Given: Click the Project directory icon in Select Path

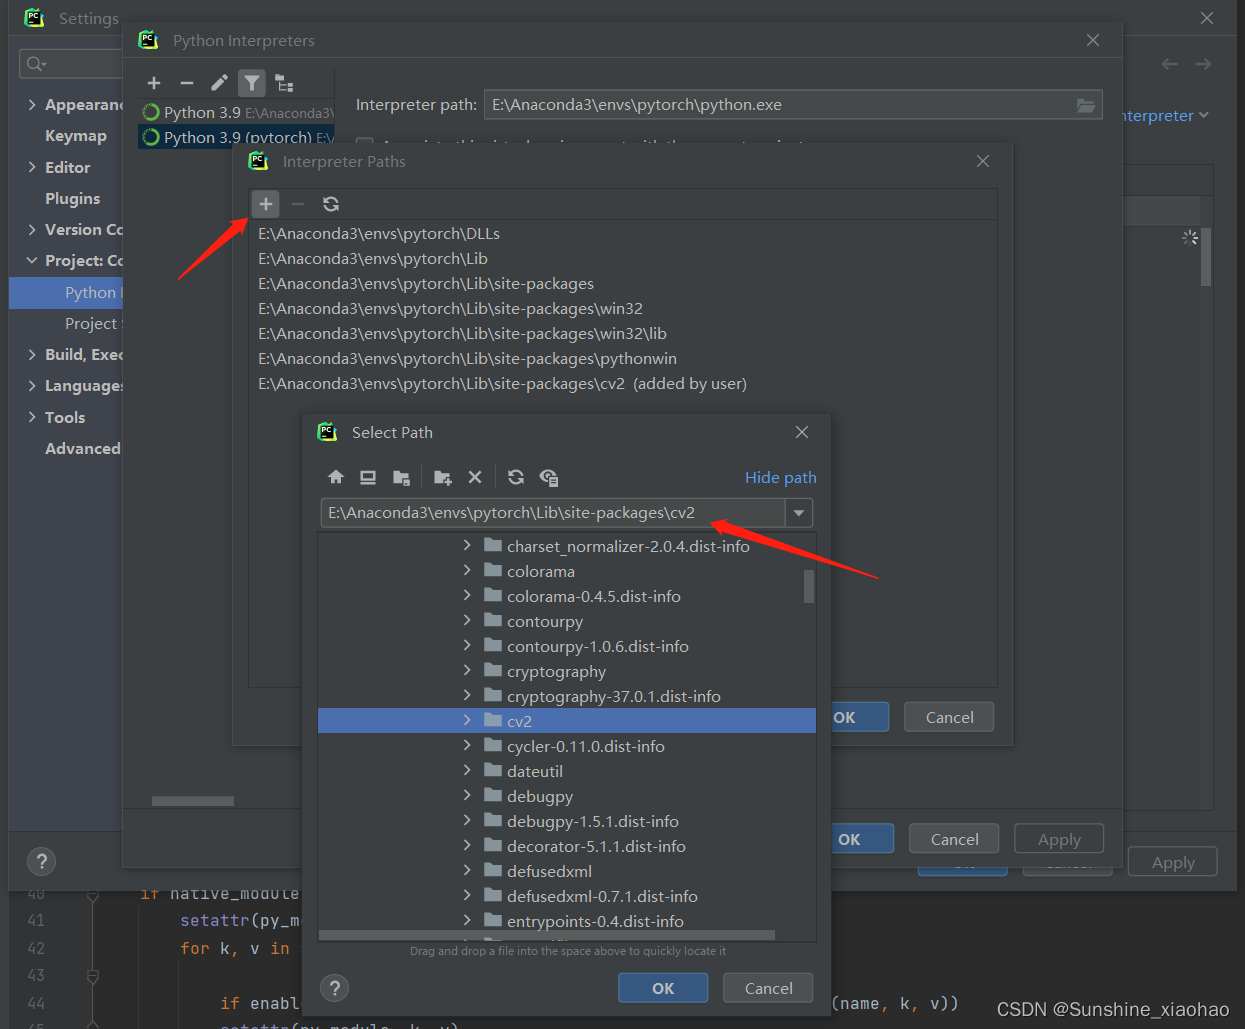Looking at the screenshot, I should (x=401, y=477).
